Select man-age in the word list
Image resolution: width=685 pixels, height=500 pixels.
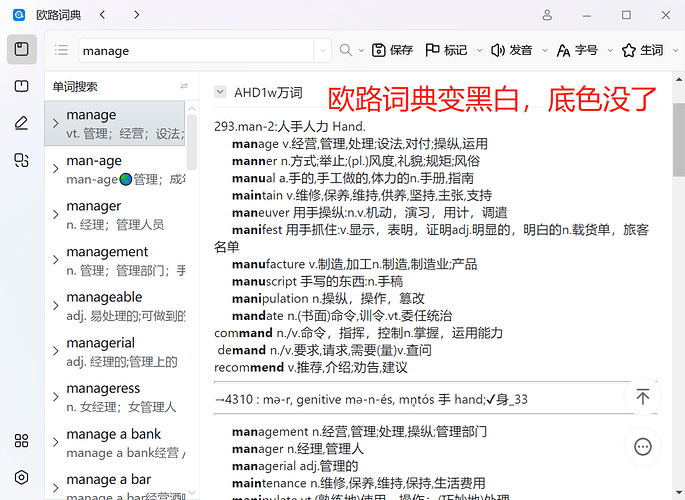[x=115, y=169]
